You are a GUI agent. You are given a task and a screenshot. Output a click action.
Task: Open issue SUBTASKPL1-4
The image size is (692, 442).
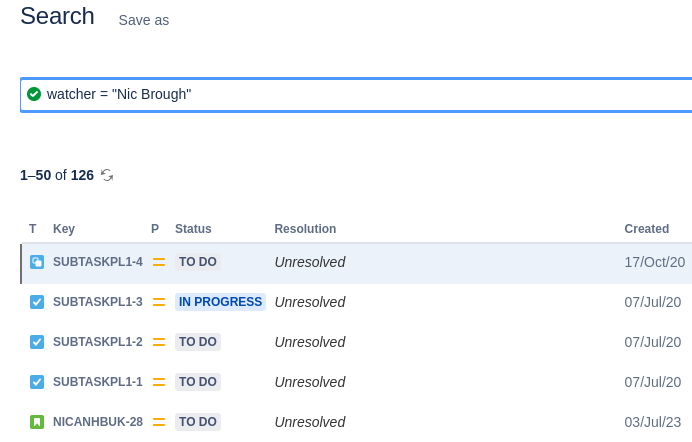click(98, 262)
